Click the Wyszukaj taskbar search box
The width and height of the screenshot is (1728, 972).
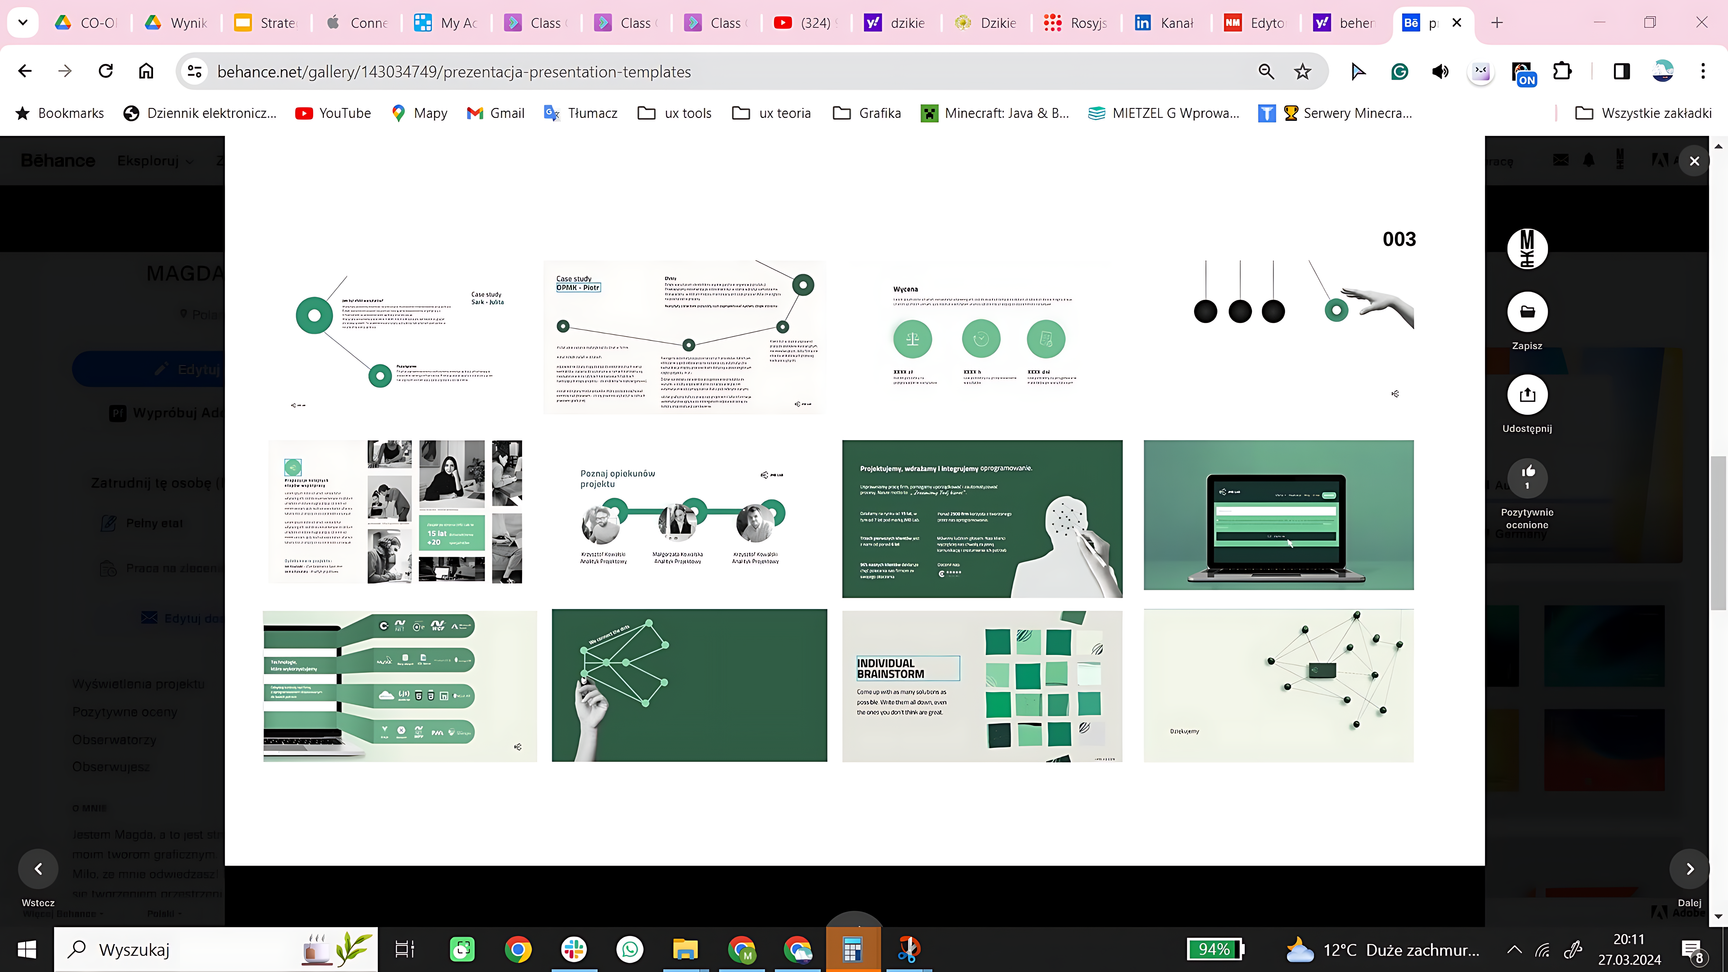coord(216,949)
